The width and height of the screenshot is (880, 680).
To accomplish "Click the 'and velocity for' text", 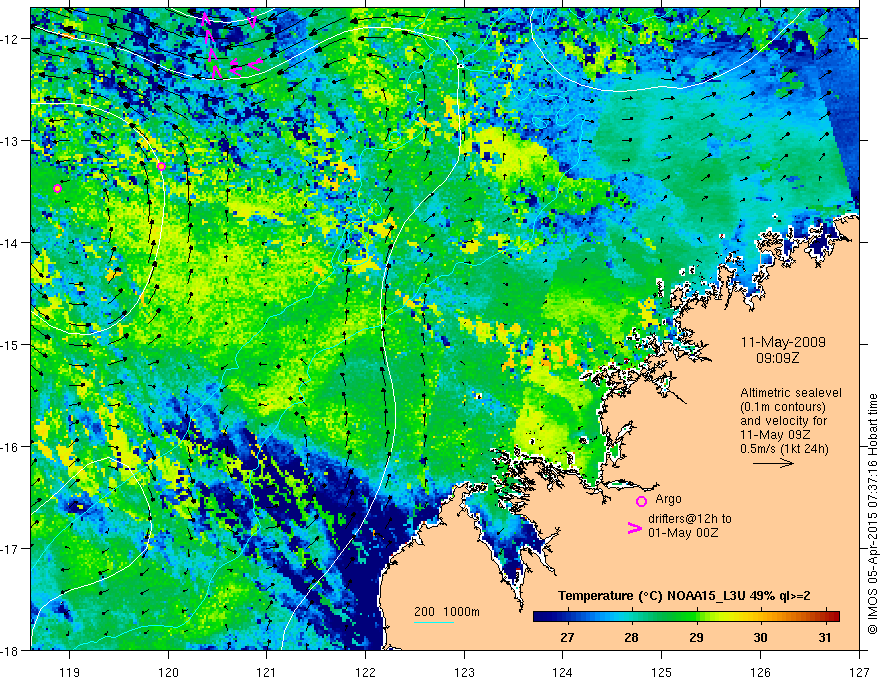I will pyautogui.click(x=783, y=421).
